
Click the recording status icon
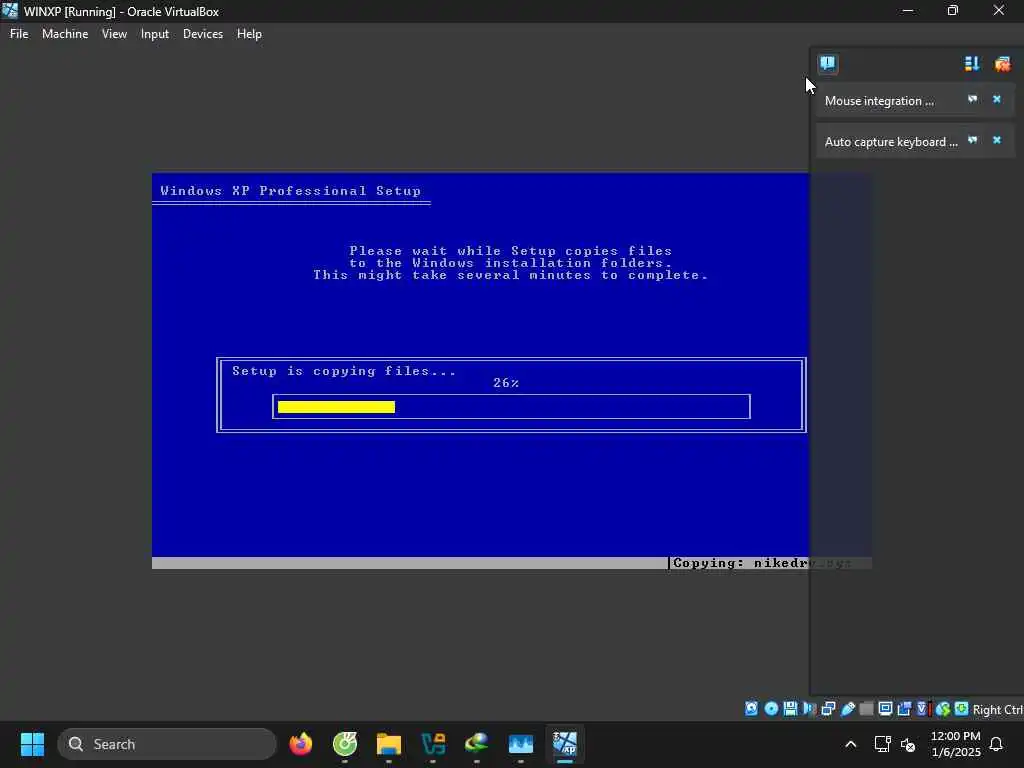[x=904, y=709]
